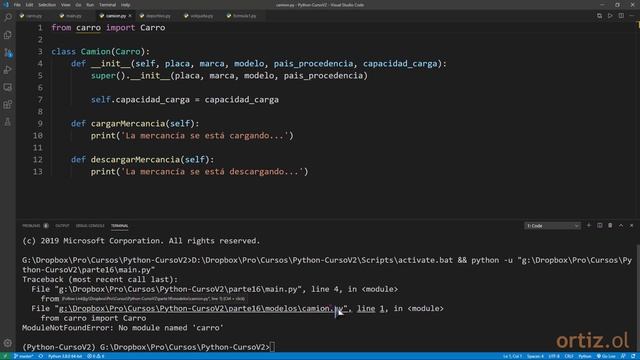Click the terminal prompt input line
The width and height of the screenshot is (640, 360).
tap(149, 347)
